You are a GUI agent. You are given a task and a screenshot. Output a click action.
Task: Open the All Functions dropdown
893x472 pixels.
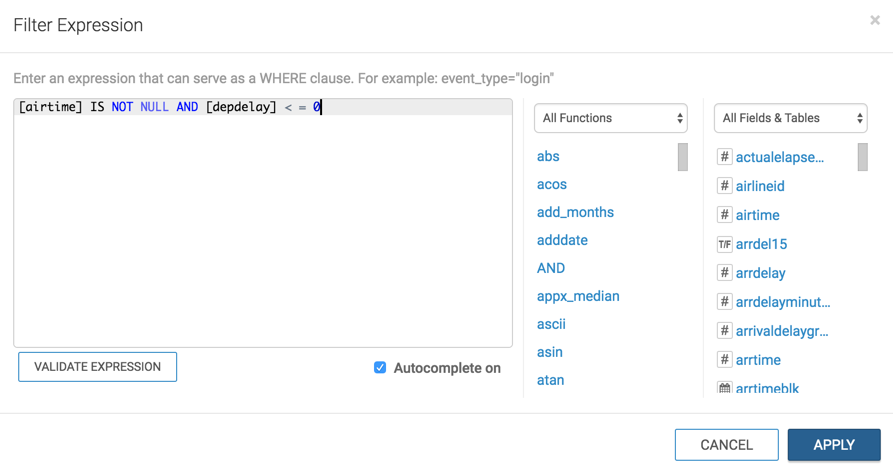tap(611, 118)
